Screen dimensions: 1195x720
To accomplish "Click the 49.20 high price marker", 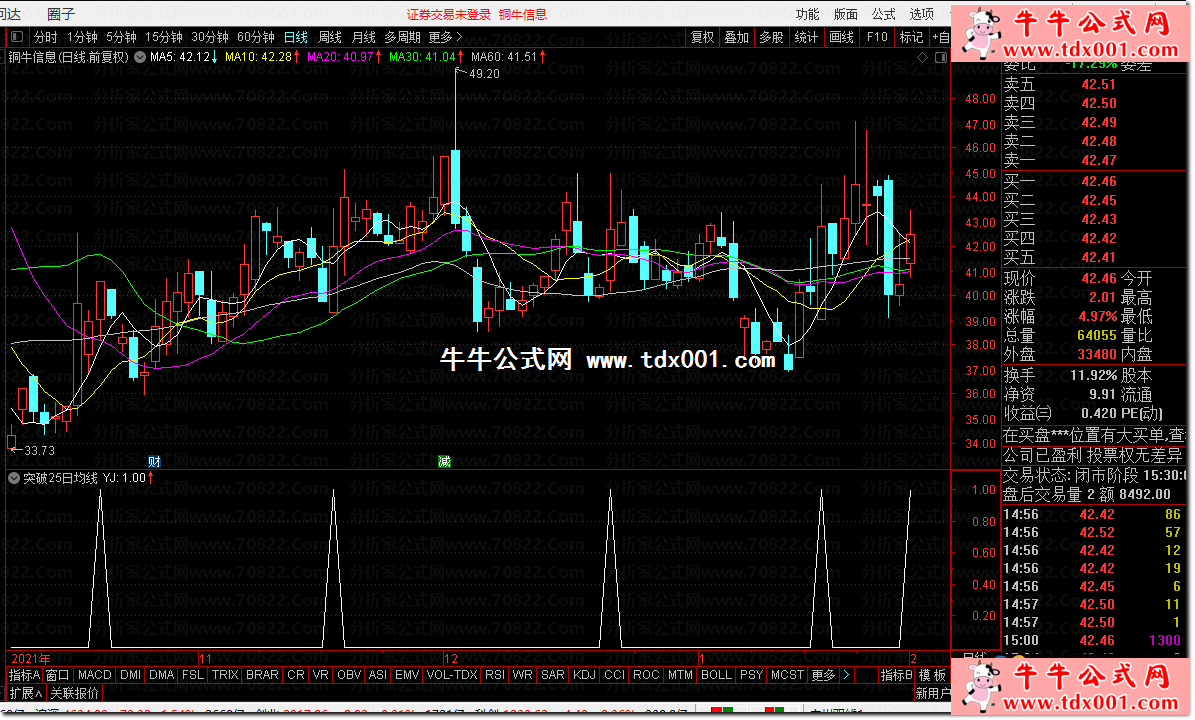I will pos(483,74).
